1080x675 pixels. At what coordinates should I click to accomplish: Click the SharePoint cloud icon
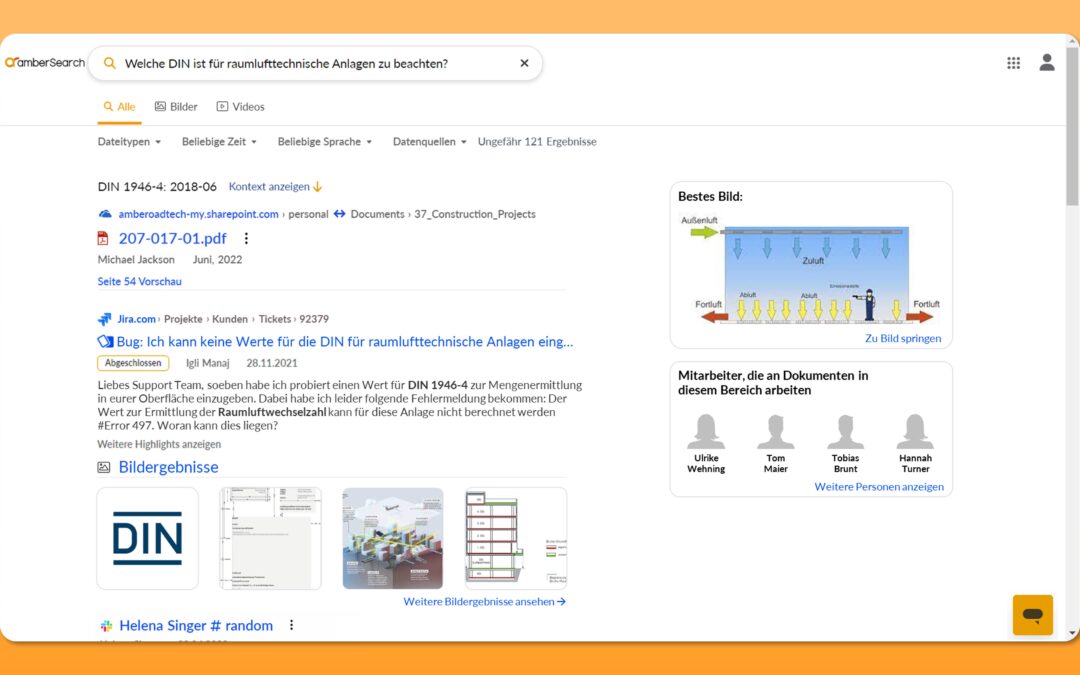pyautogui.click(x=105, y=214)
